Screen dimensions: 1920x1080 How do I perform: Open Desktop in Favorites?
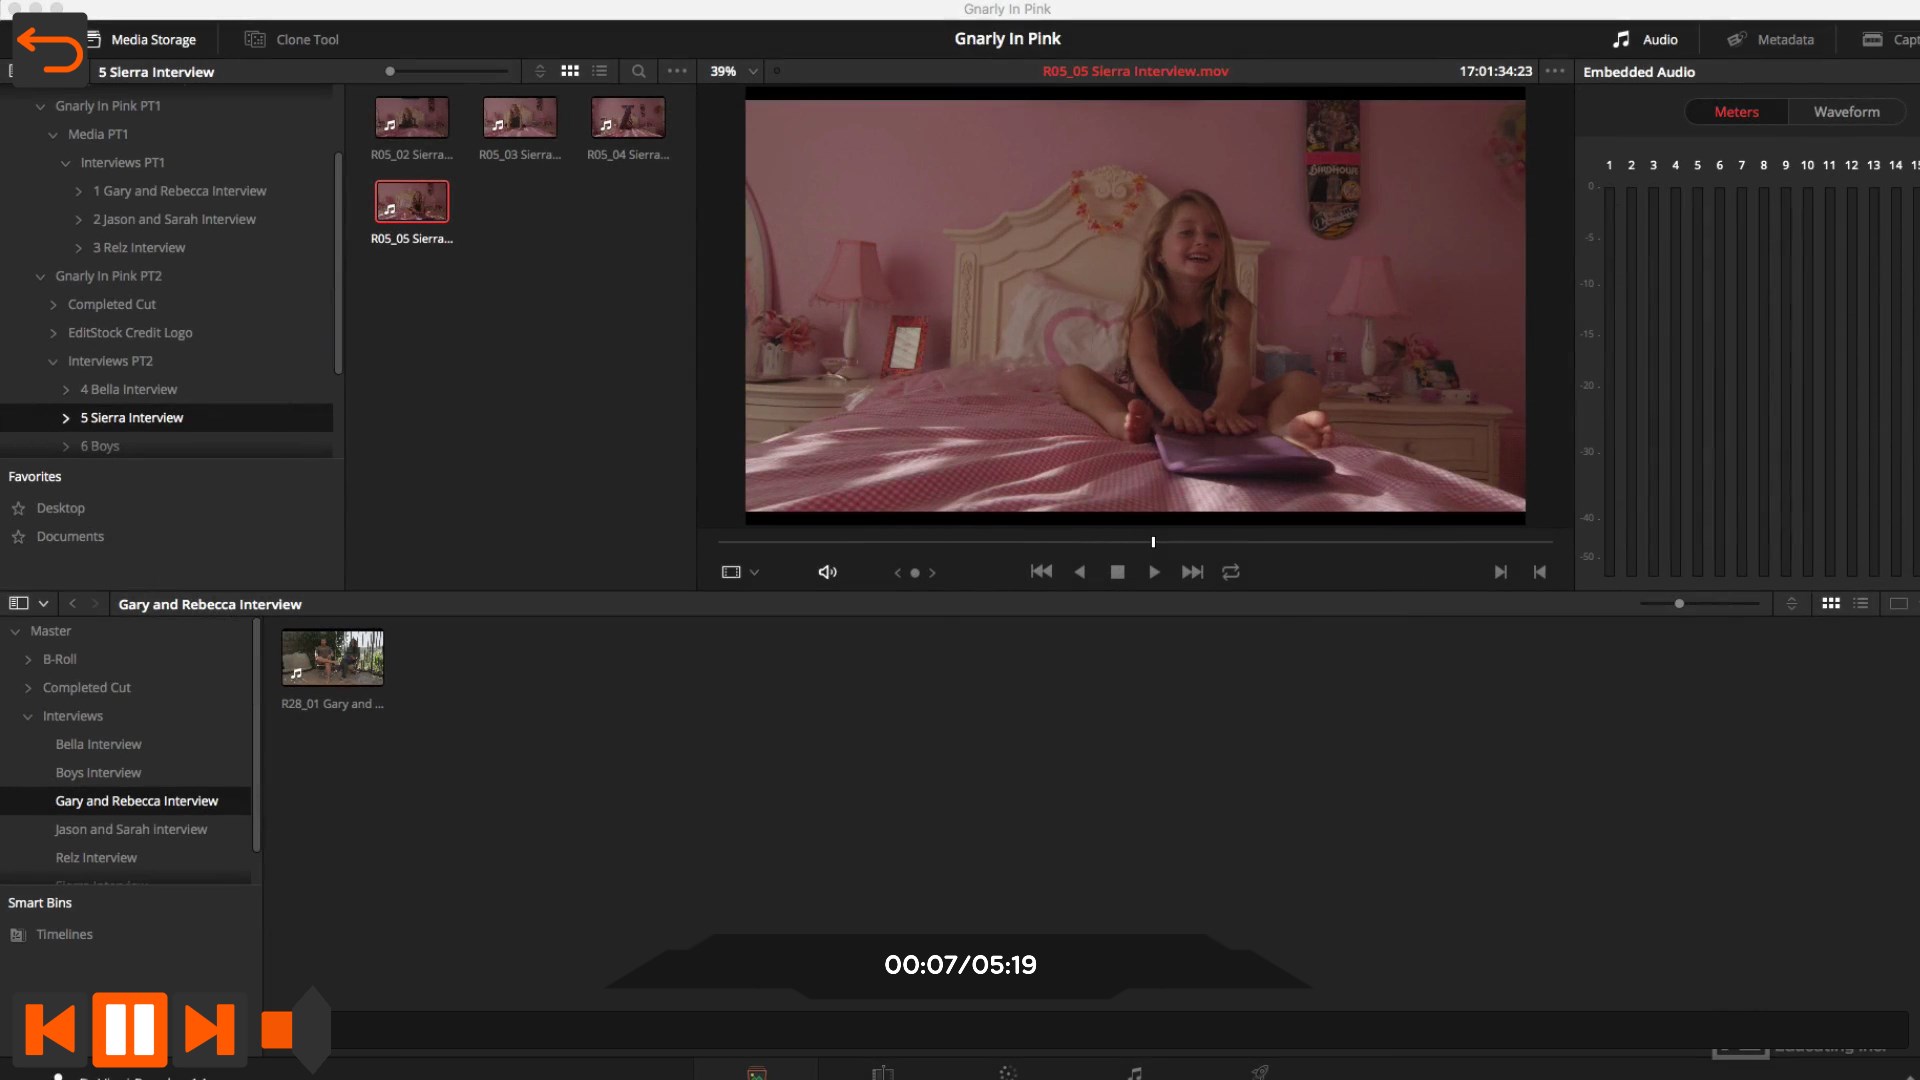[x=60, y=508]
